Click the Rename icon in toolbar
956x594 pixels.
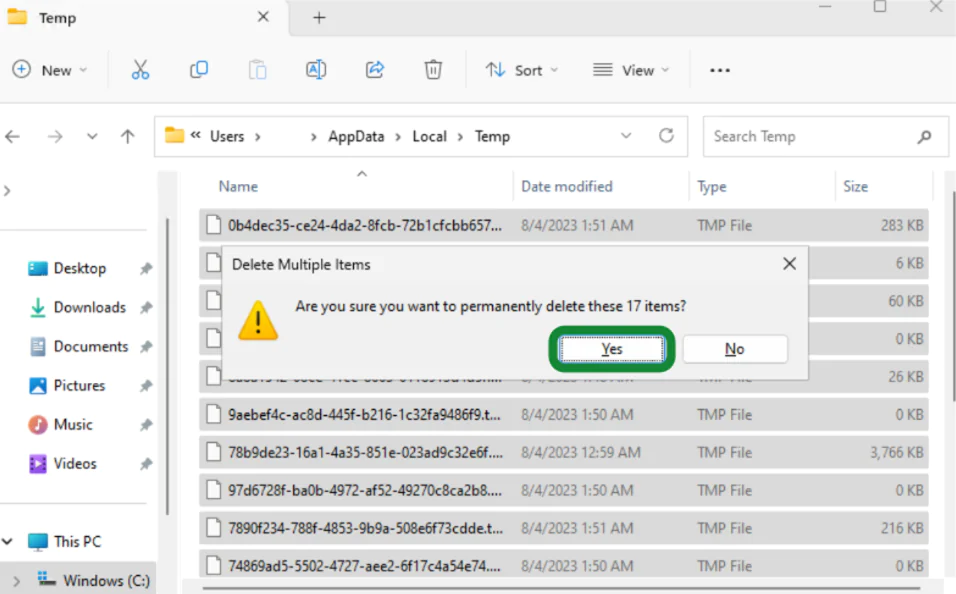[316, 70]
